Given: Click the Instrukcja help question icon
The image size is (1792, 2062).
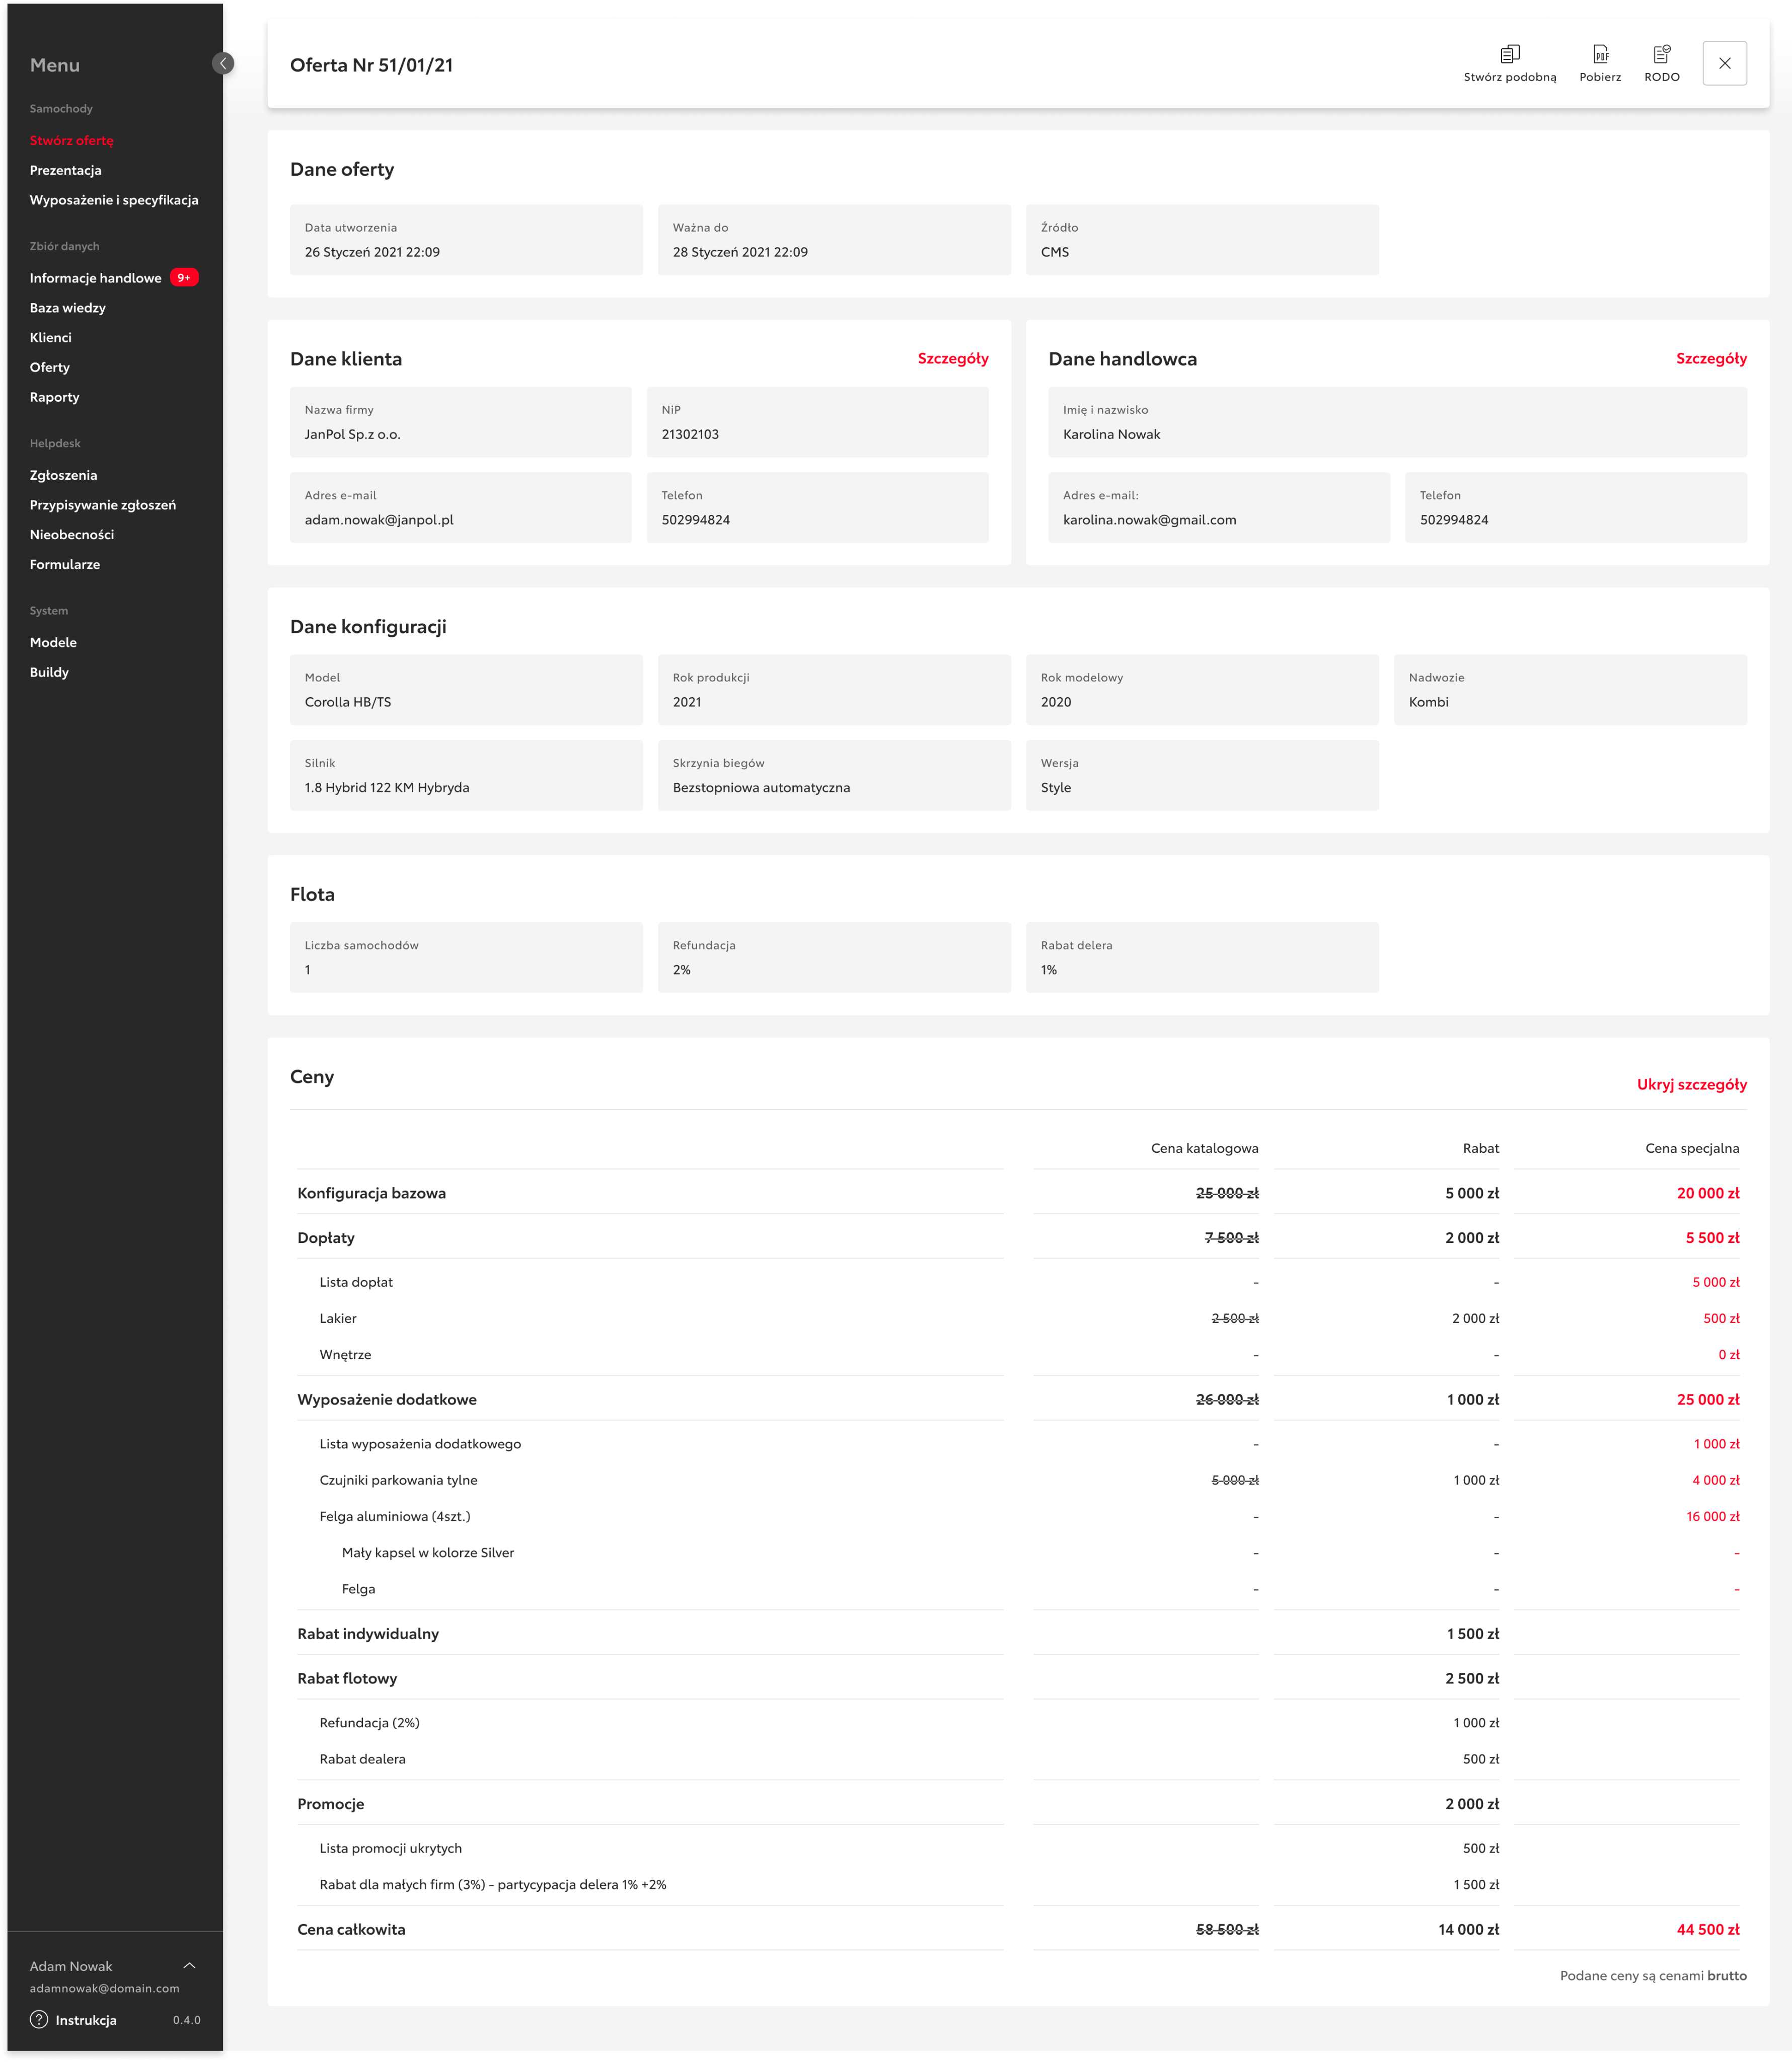Looking at the screenshot, I should pyautogui.click(x=39, y=2019).
